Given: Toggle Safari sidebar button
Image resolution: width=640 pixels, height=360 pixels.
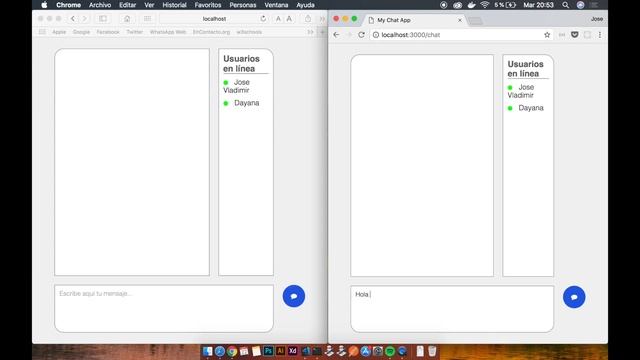Looking at the screenshot, I should pyautogui.click(x=103, y=19).
